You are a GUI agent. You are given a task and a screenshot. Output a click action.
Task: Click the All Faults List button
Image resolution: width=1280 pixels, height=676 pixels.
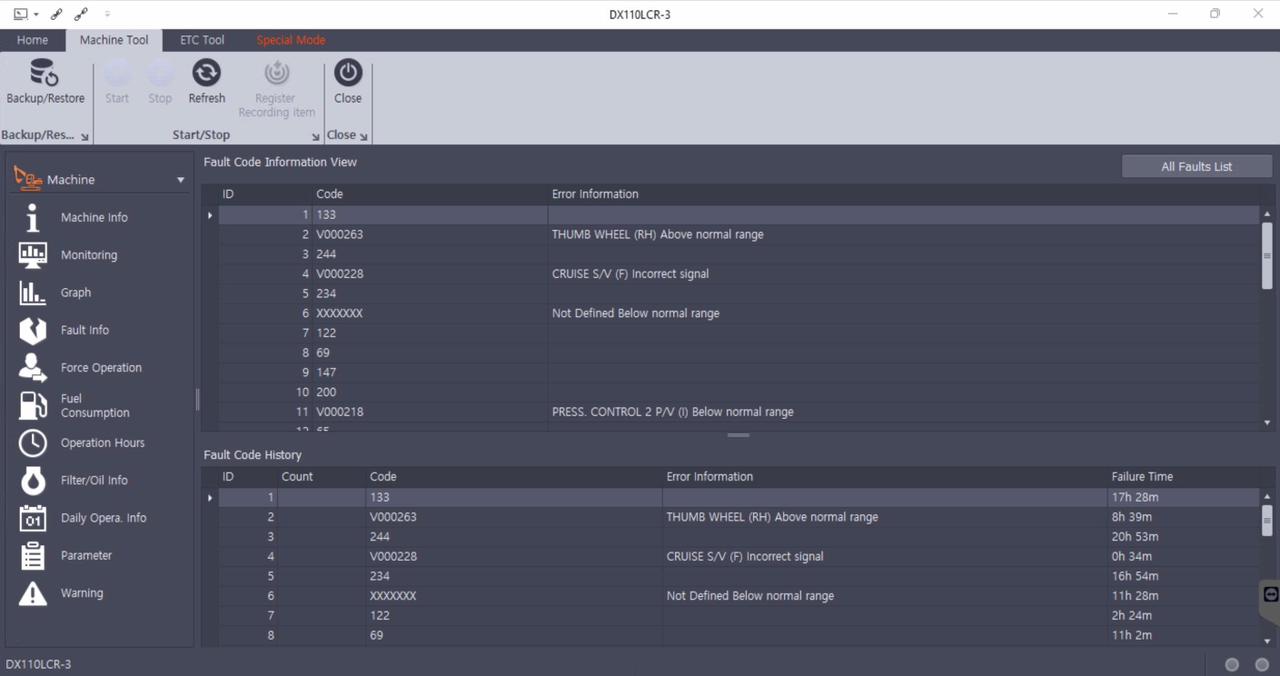point(1196,167)
